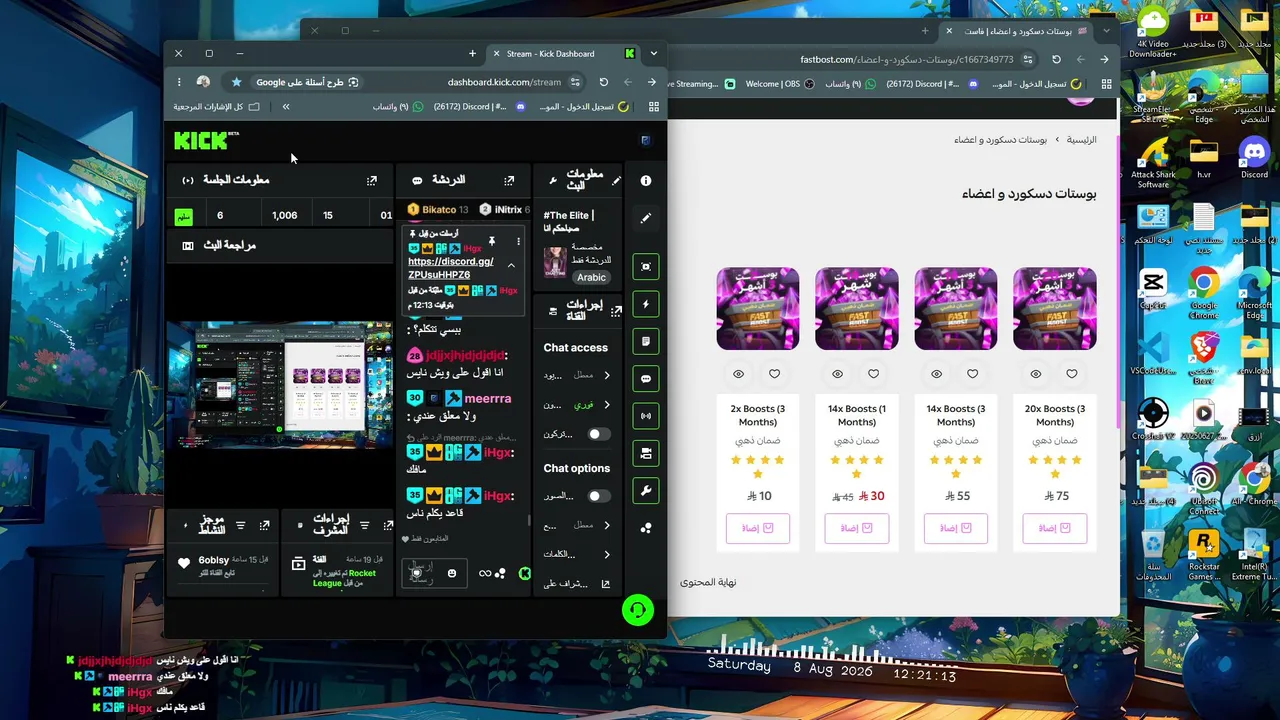Open tab search dropdown in fastbost window
The width and height of the screenshot is (1280, 720).
tap(1105, 31)
